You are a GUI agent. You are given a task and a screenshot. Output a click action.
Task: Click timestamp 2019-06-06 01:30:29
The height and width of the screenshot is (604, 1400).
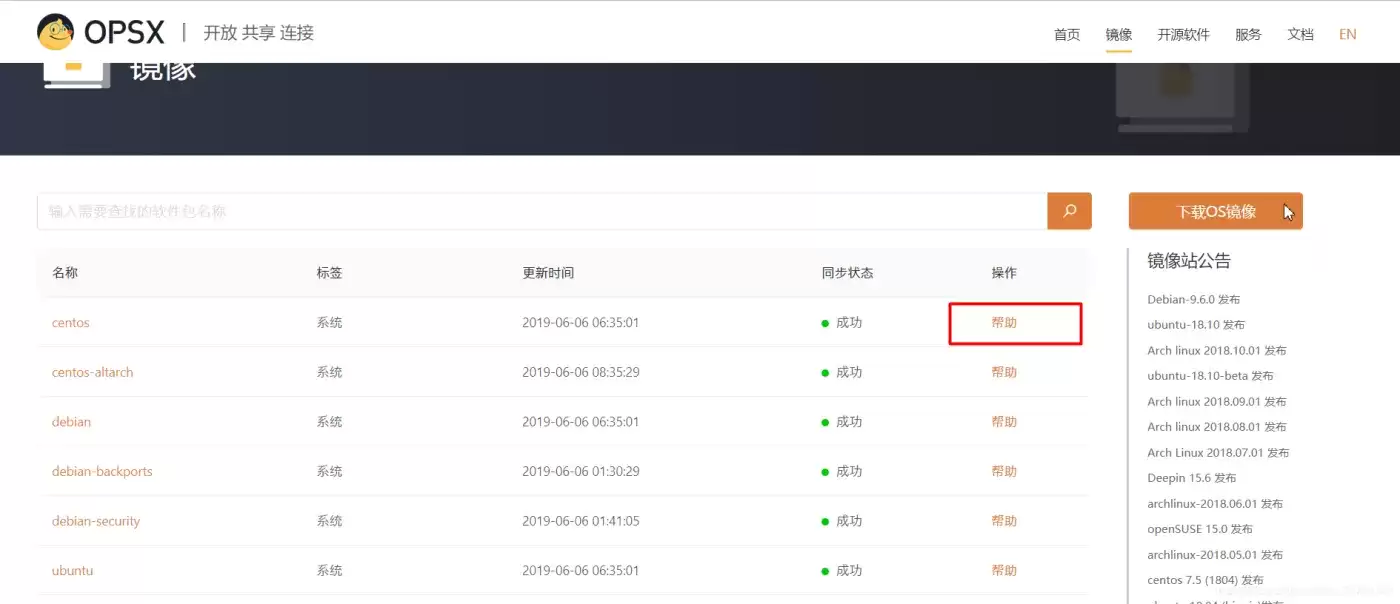(x=580, y=471)
